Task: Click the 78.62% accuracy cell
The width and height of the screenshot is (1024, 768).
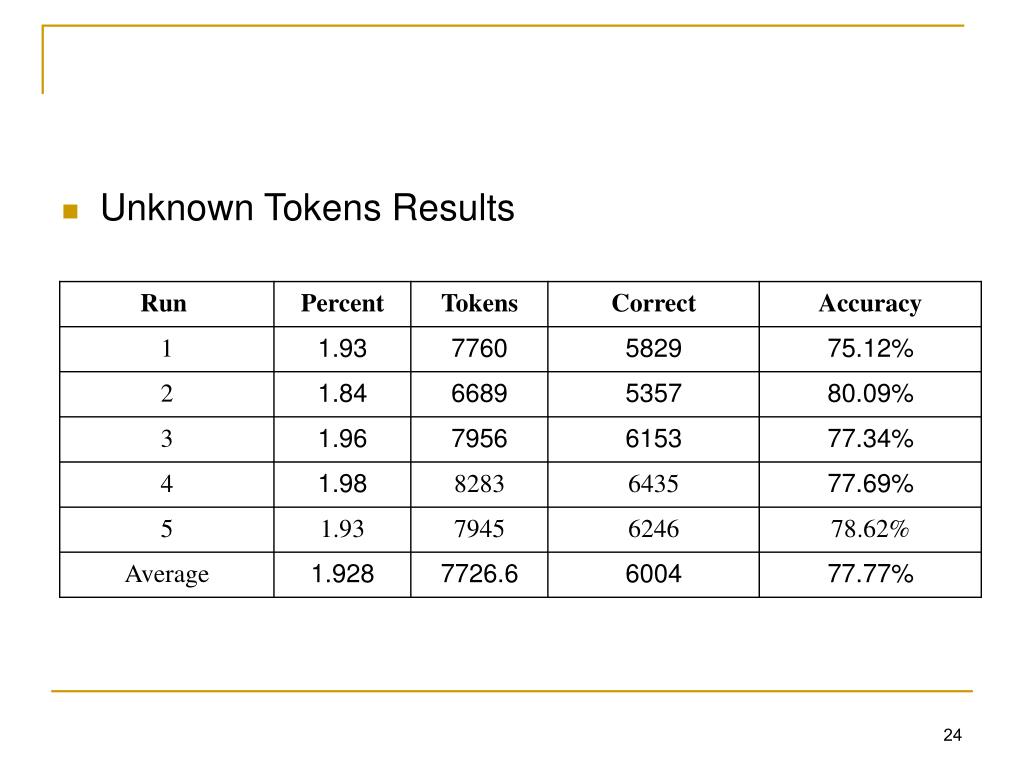Action: (x=870, y=530)
